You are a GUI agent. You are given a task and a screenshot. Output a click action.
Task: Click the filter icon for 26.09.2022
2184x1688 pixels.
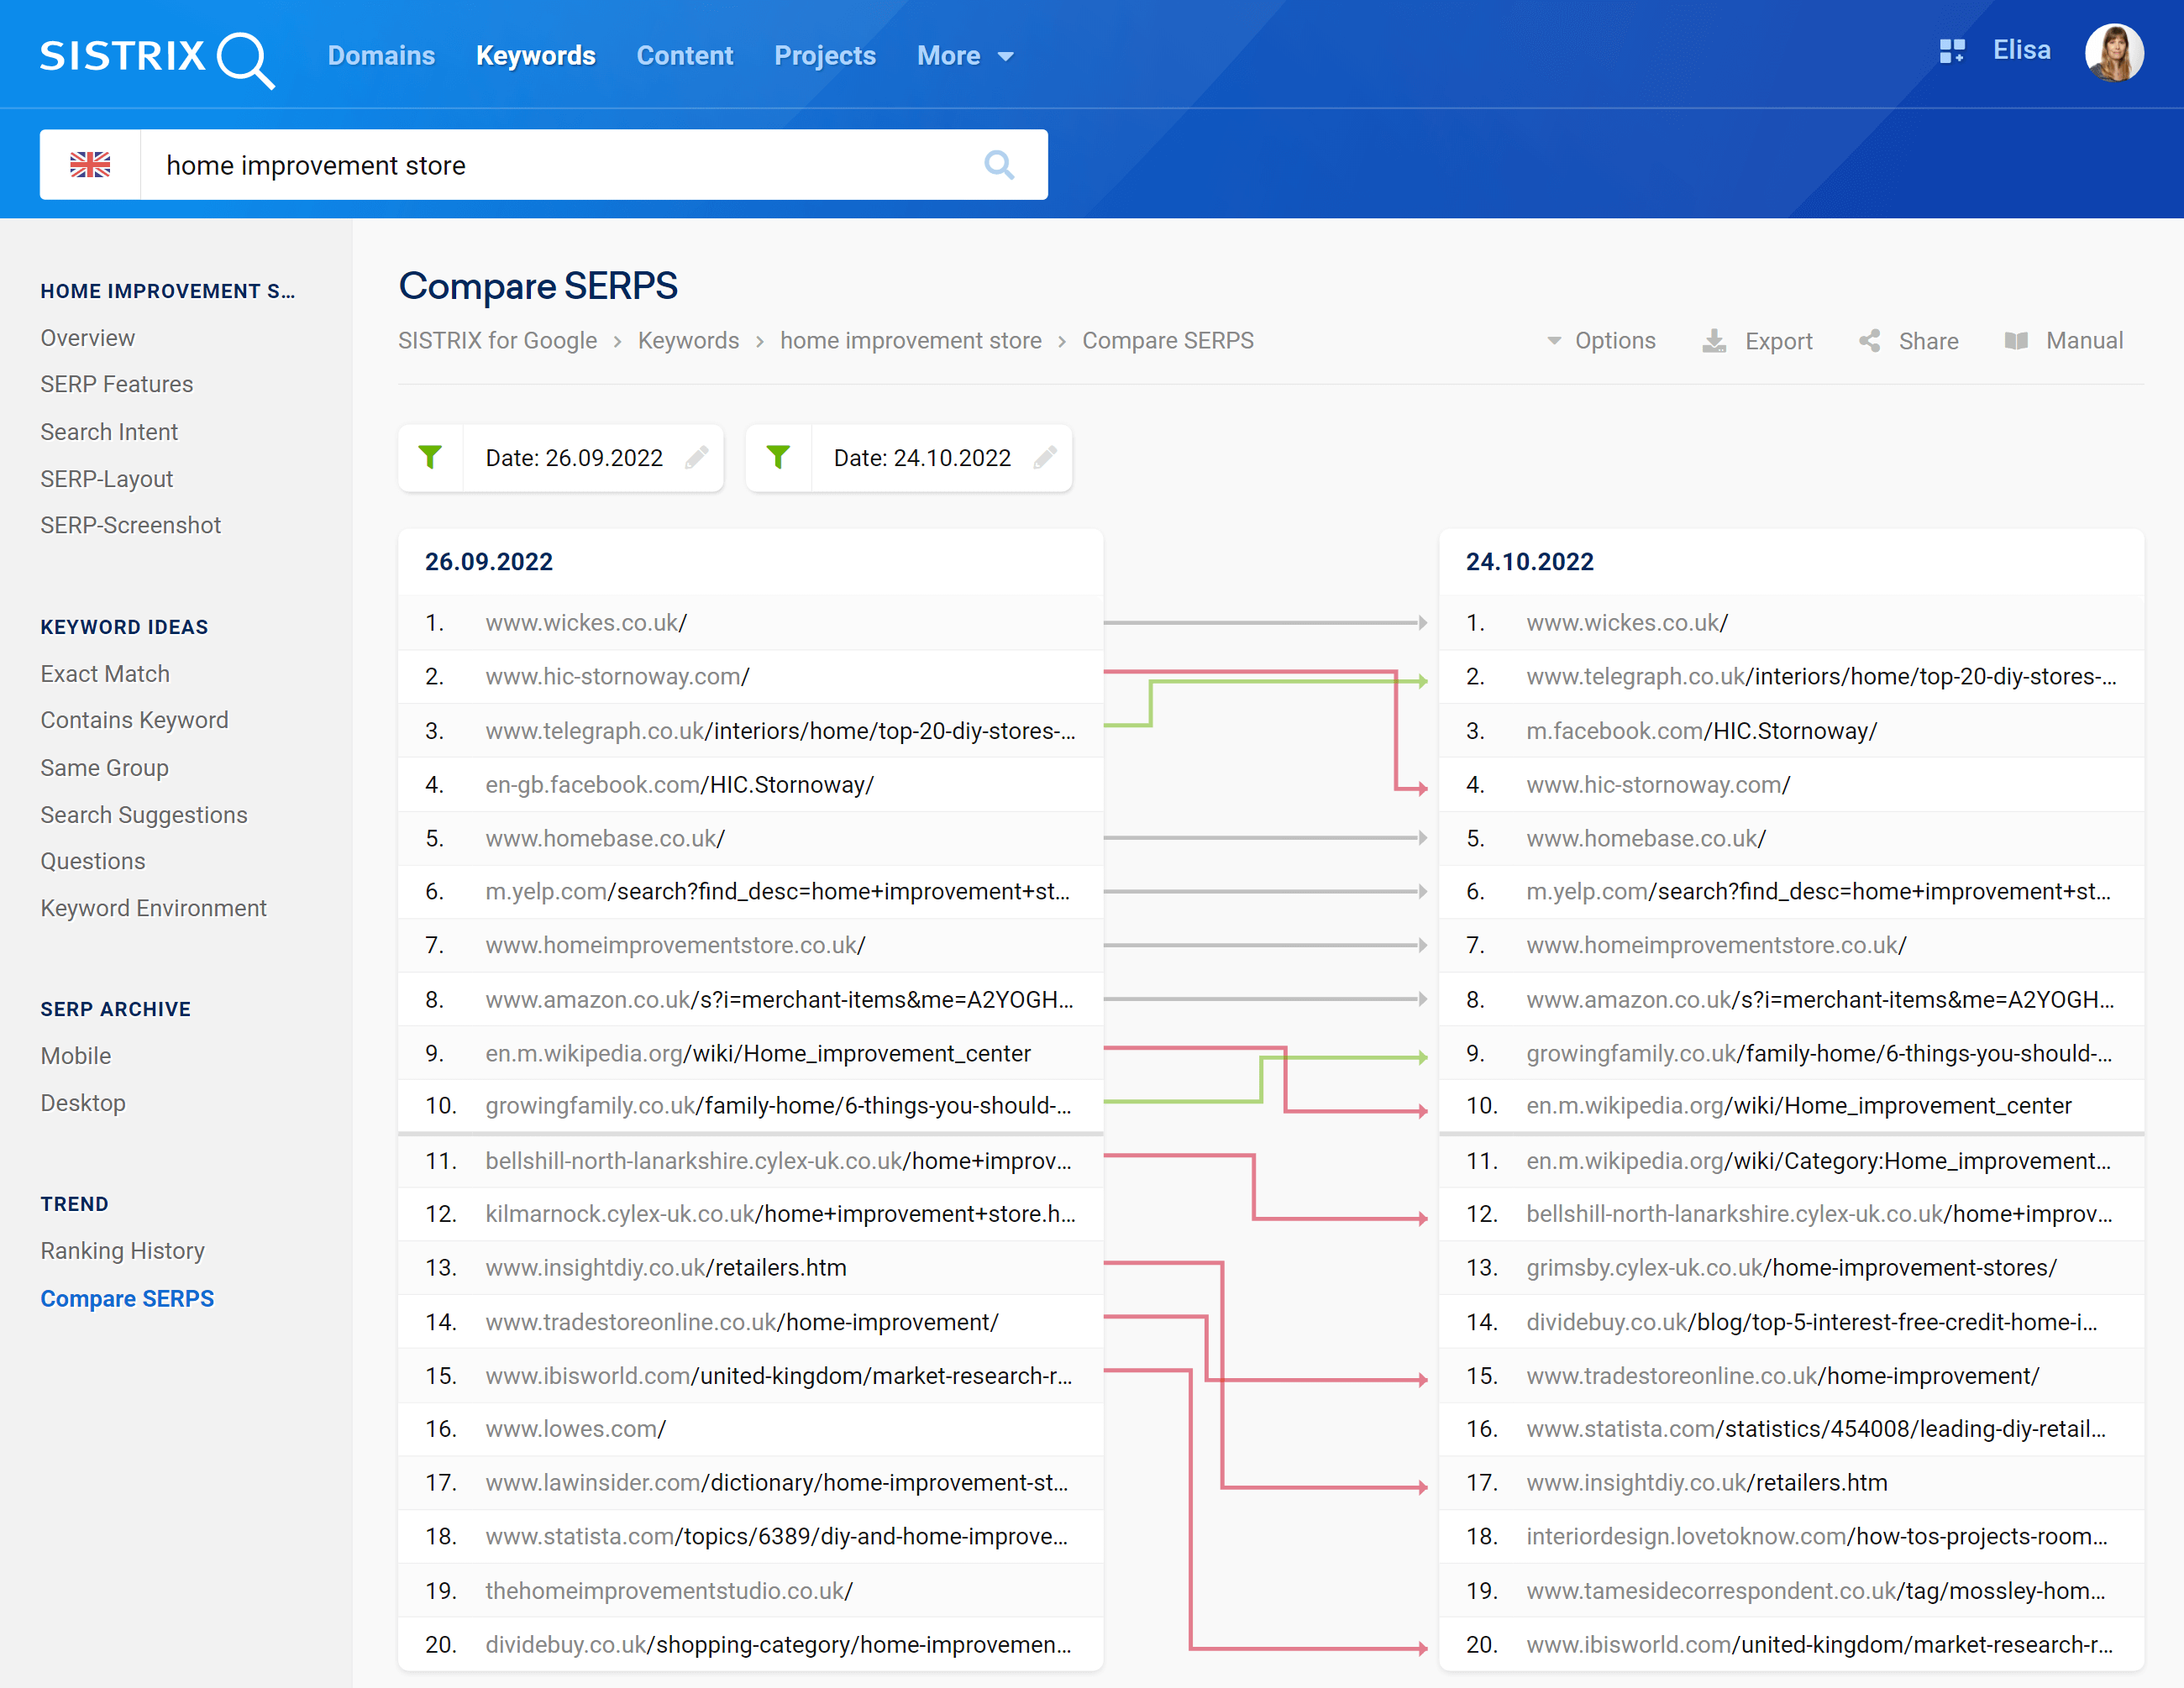[431, 458]
